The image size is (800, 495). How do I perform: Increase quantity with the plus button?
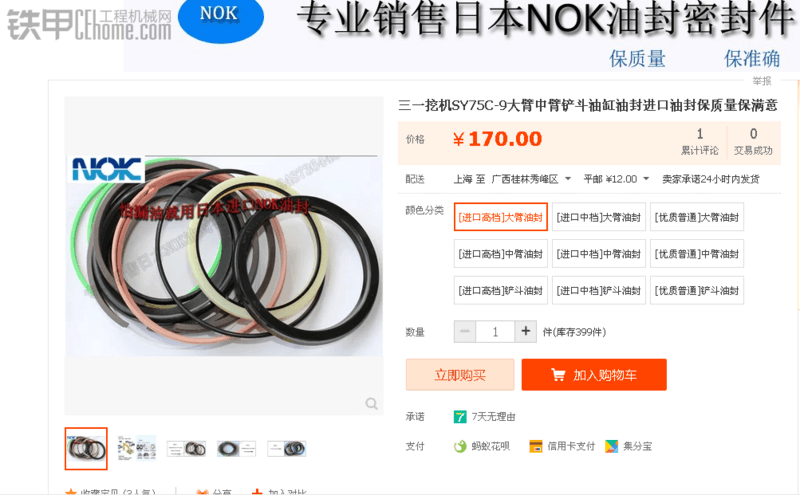(526, 332)
